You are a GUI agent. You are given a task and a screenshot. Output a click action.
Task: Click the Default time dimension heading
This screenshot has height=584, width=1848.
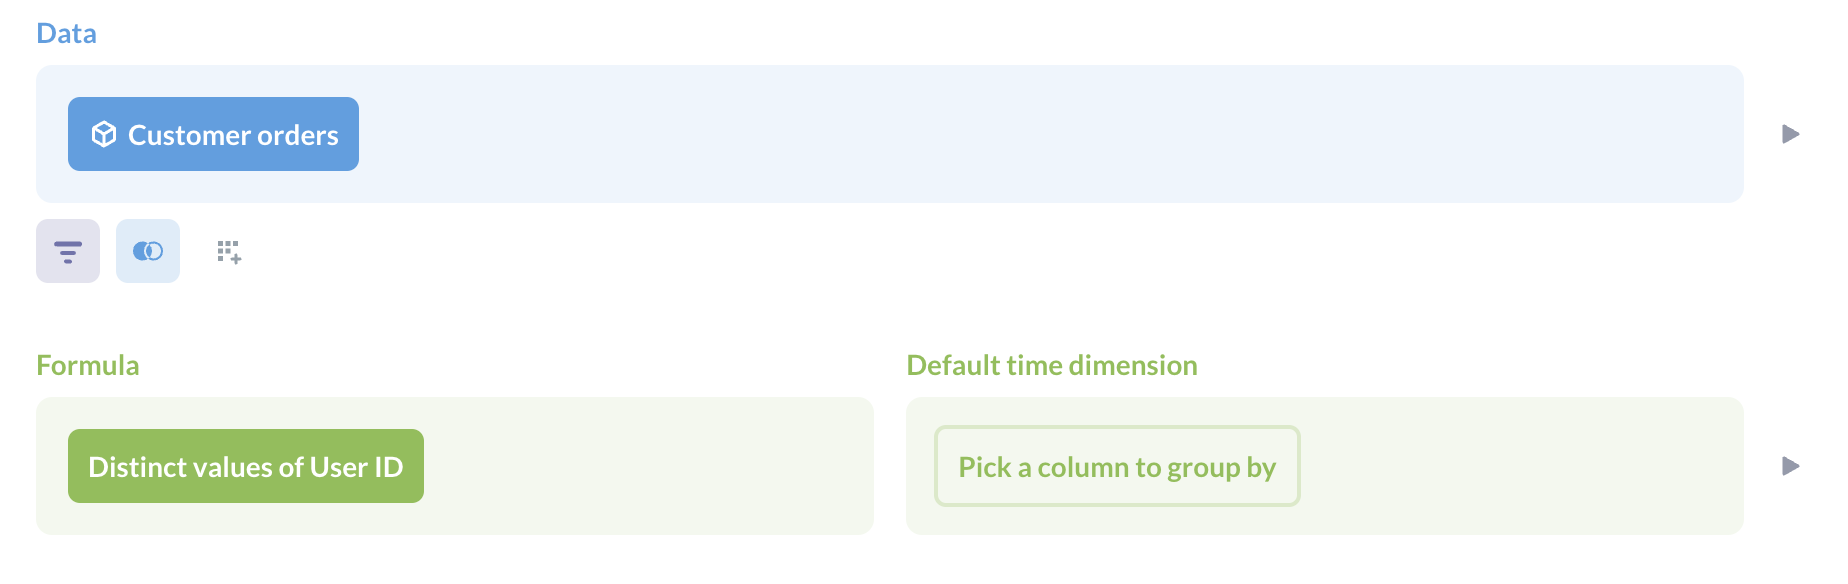[1051, 365]
